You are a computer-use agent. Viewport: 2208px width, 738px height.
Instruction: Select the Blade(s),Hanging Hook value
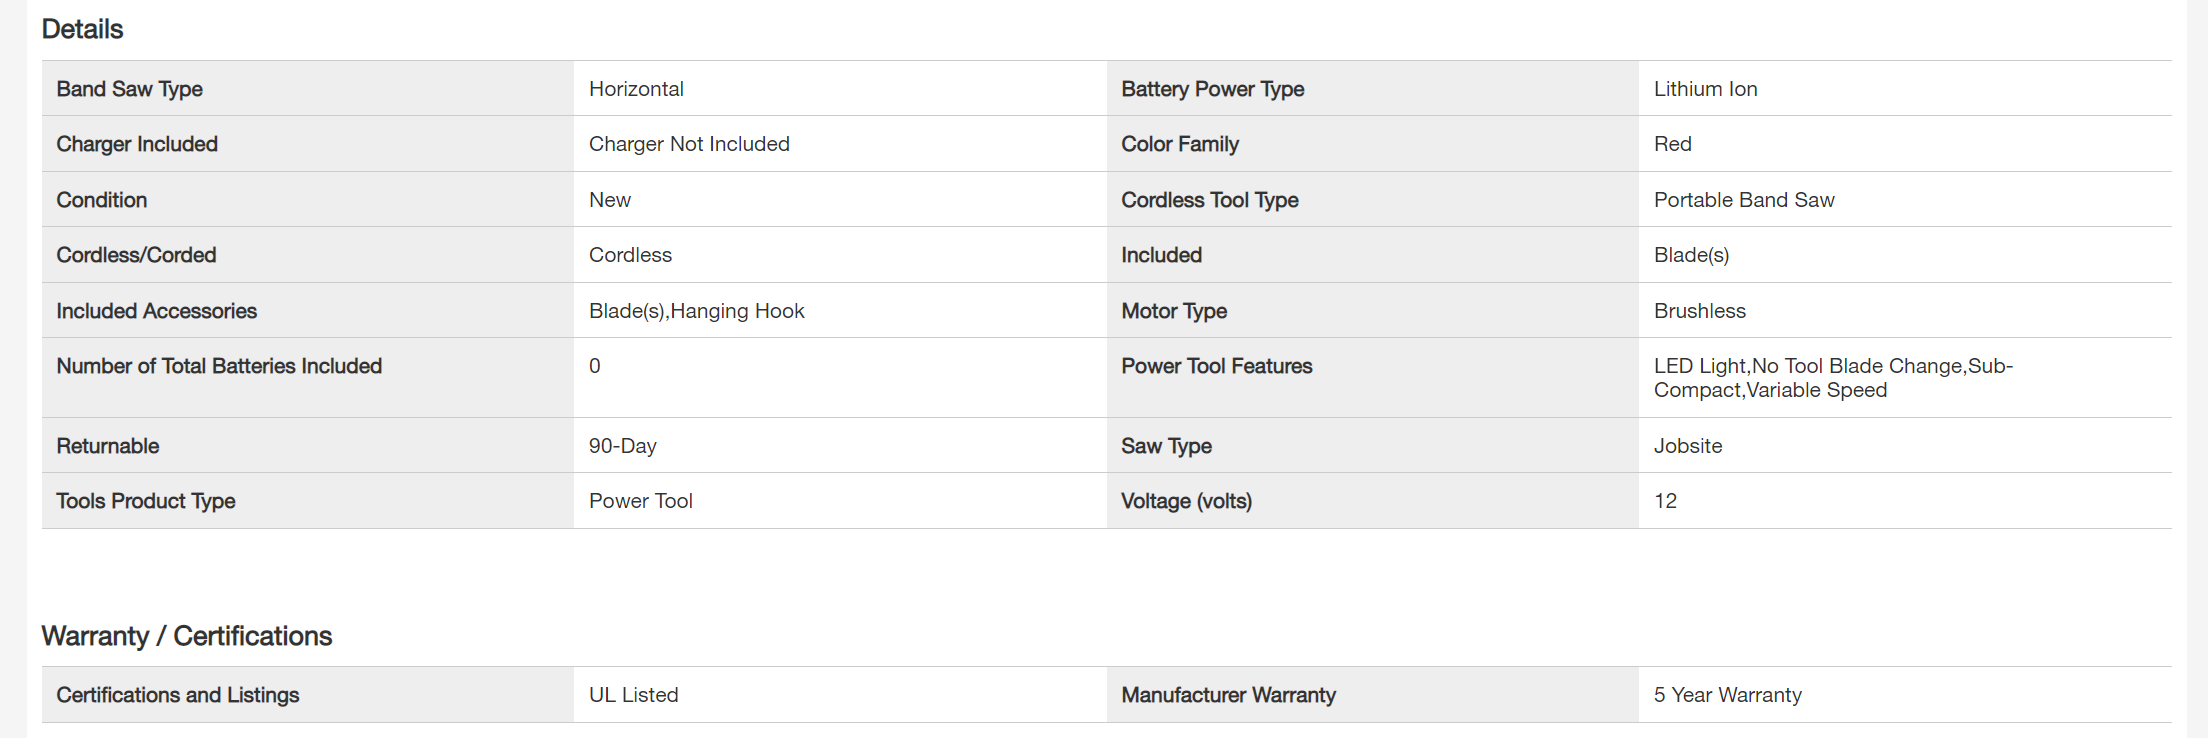(696, 311)
